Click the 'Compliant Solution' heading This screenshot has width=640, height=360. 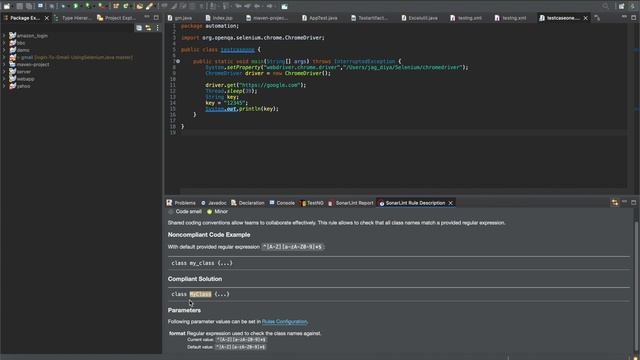[x=195, y=279]
